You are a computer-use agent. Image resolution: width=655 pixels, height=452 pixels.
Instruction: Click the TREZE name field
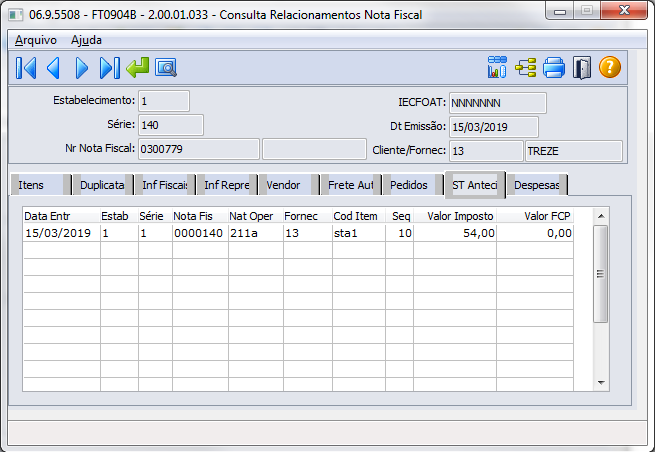click(574, 151)
